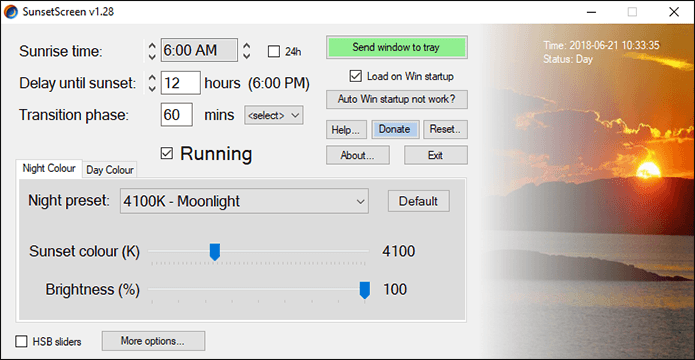
Task: Uncheck Load on Win startup
Action: point(355,76)
